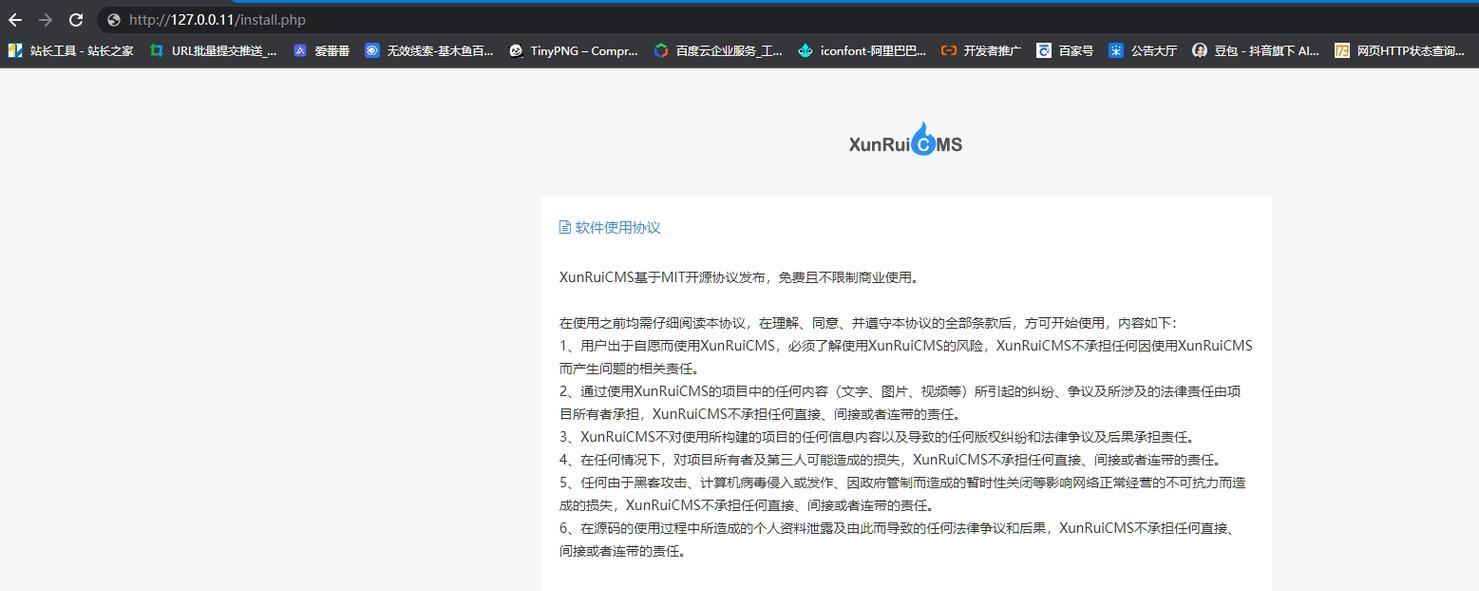Click the 百度云企业服务 bookmark favicon
Viewport: 1479px width, 591px height.
pyautogui.click(x=661, y=50)
